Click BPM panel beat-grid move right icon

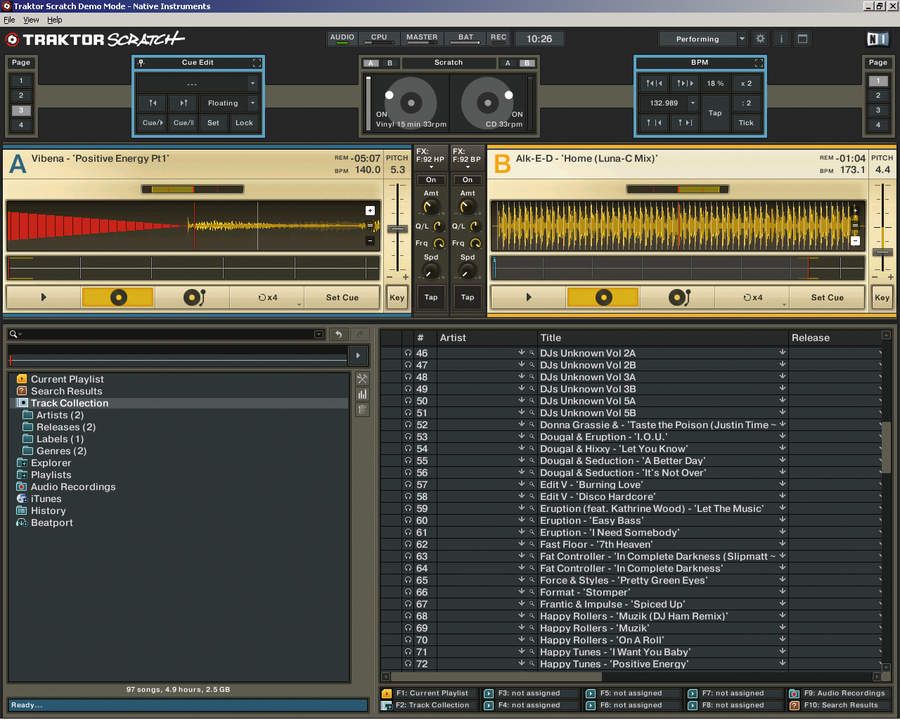685,83
